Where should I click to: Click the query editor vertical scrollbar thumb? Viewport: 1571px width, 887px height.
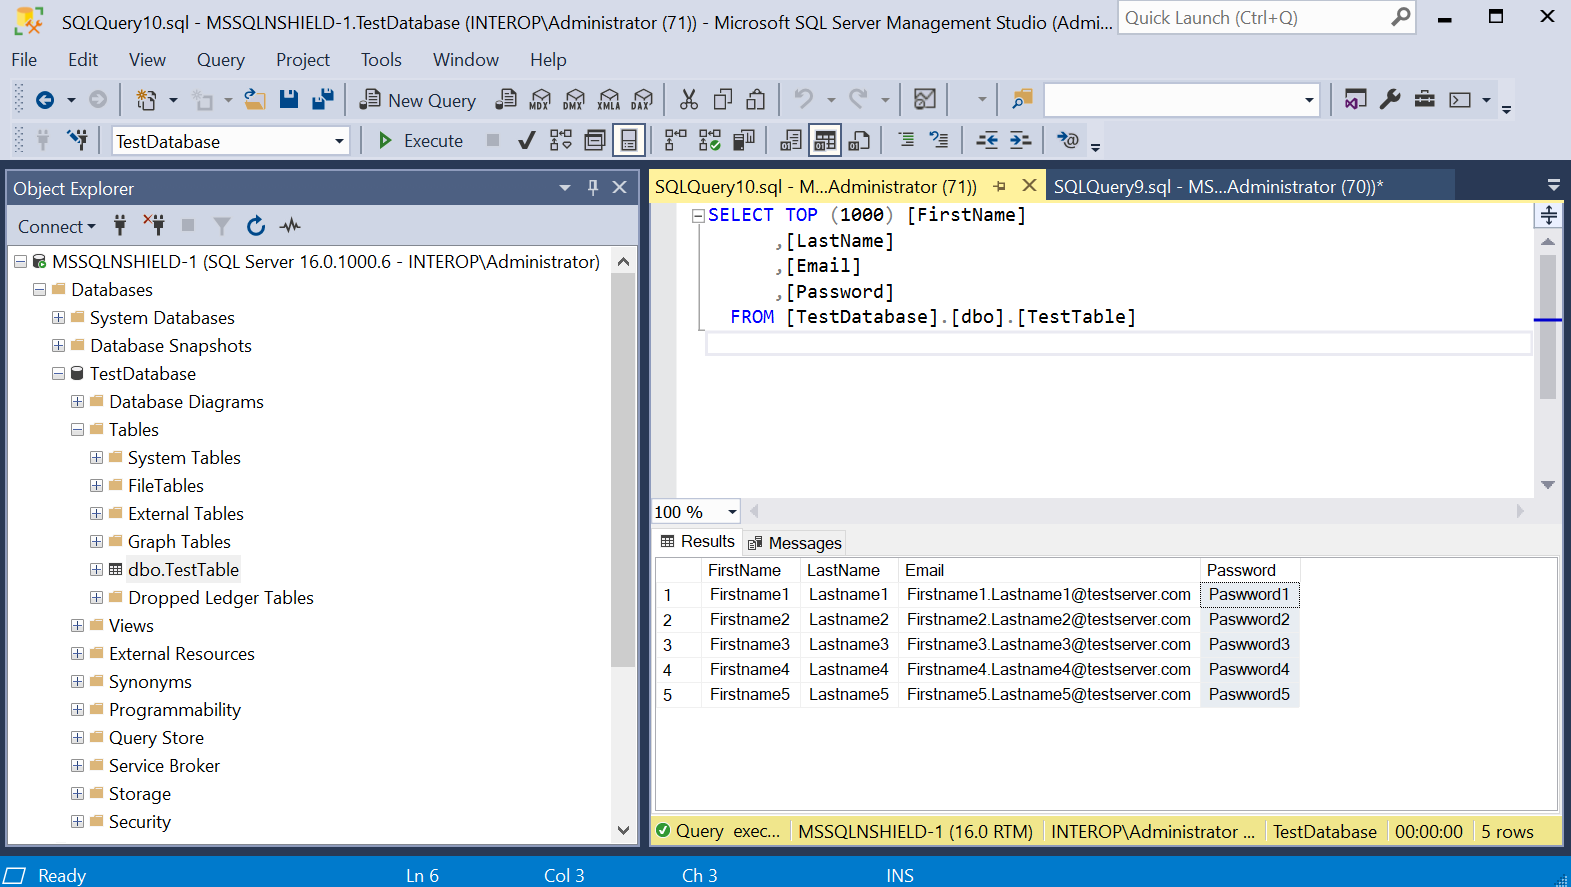(1548, 327)
